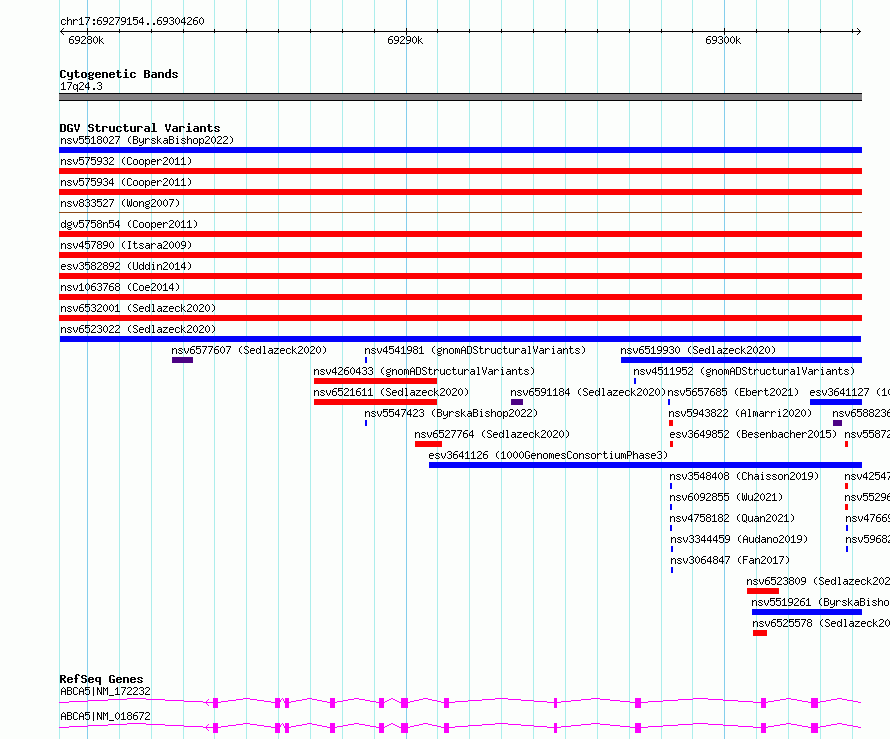Select the nsv5943822 Almarri2020 red marker
Viewport: 890px width, 739px height.
tap(671, 423)
